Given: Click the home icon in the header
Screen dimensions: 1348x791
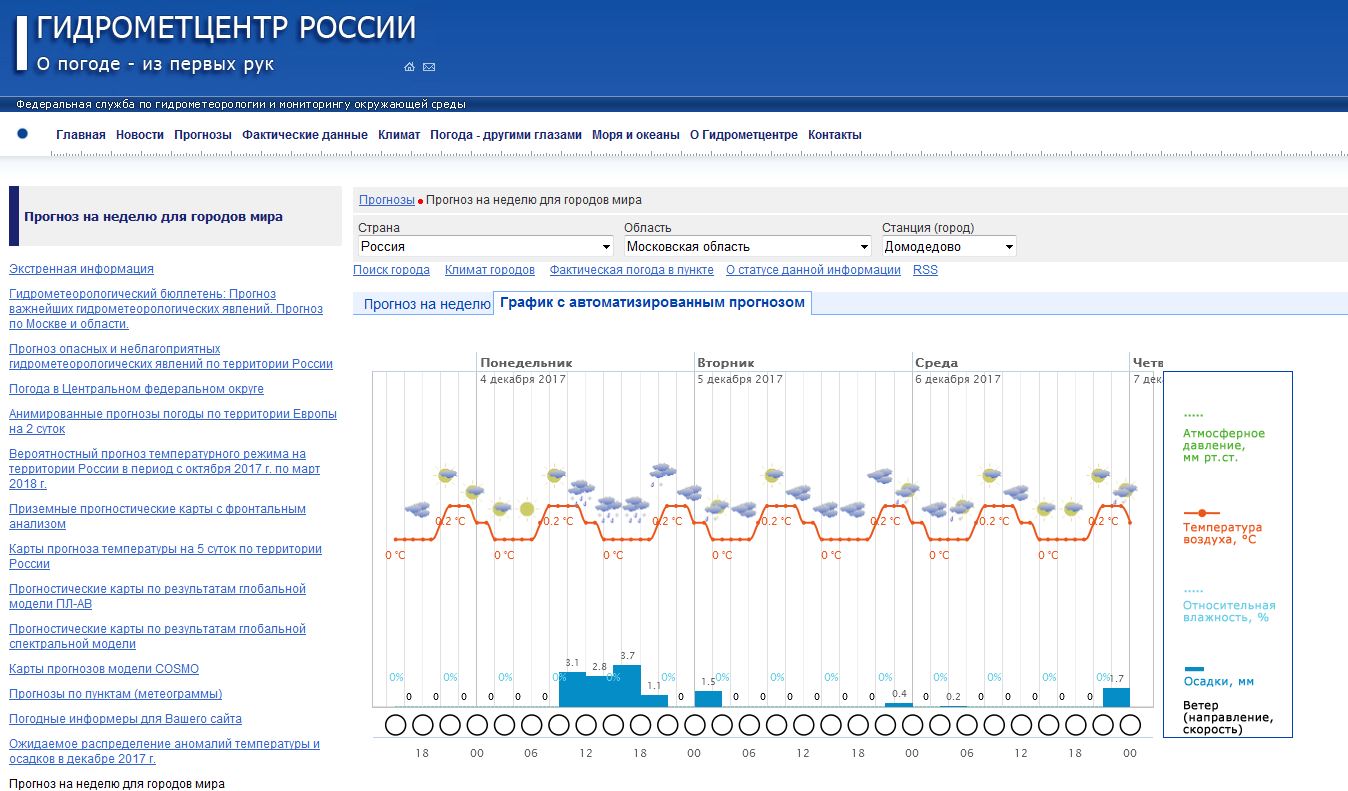Looking at the screenshot, I should click(x=409, y=67).
